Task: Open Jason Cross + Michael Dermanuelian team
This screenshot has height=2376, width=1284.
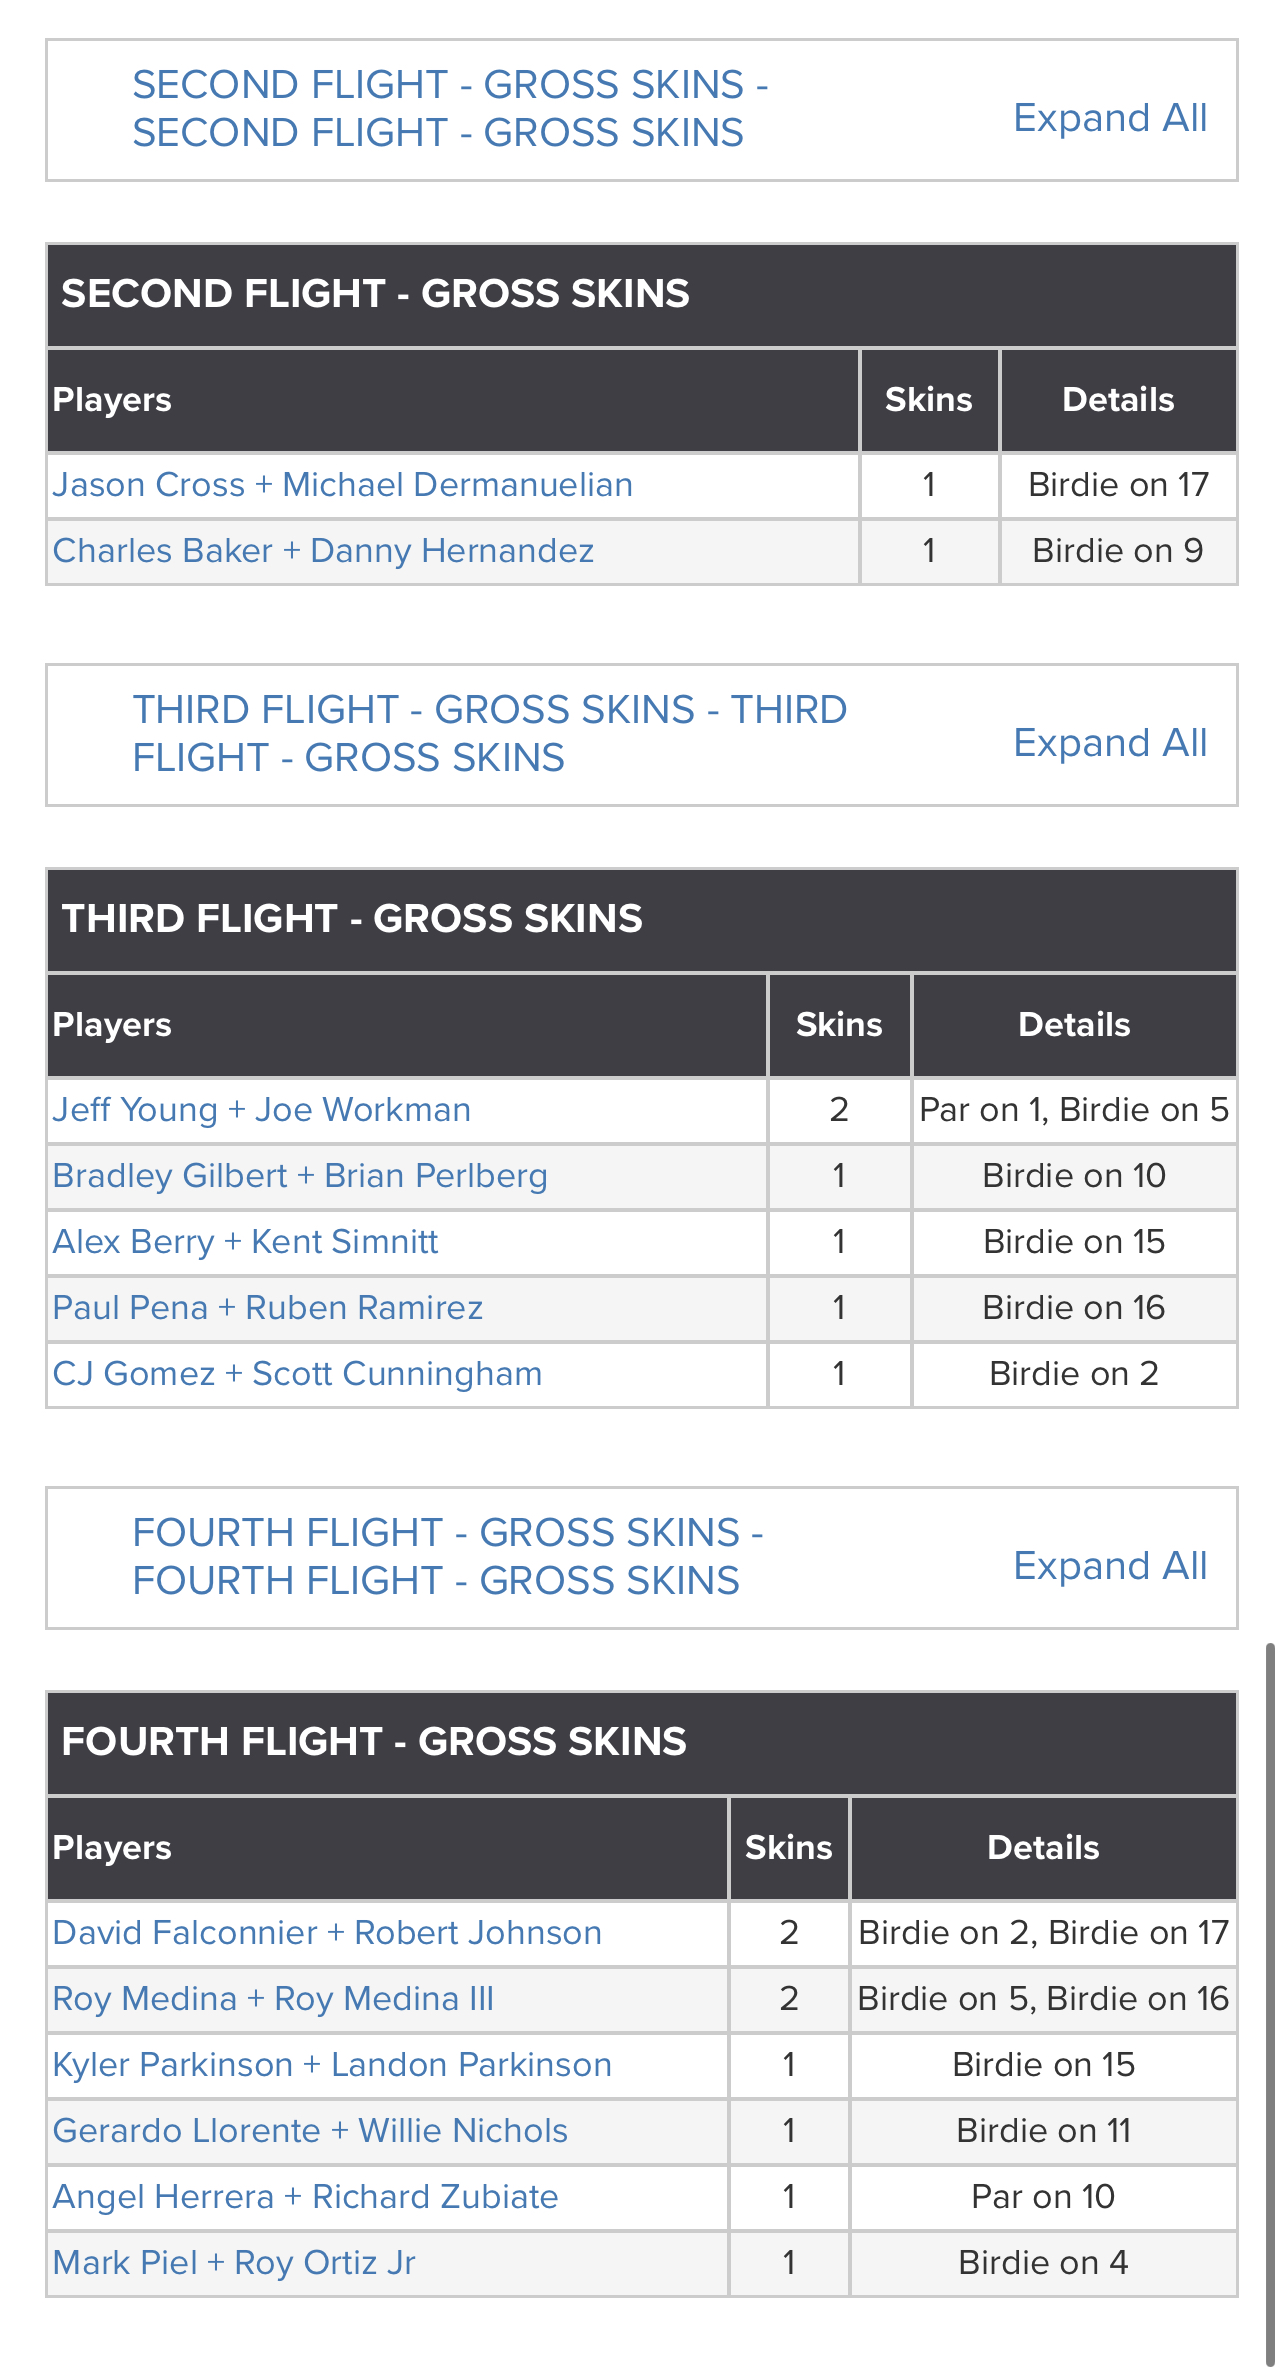Action: (343, 485)
